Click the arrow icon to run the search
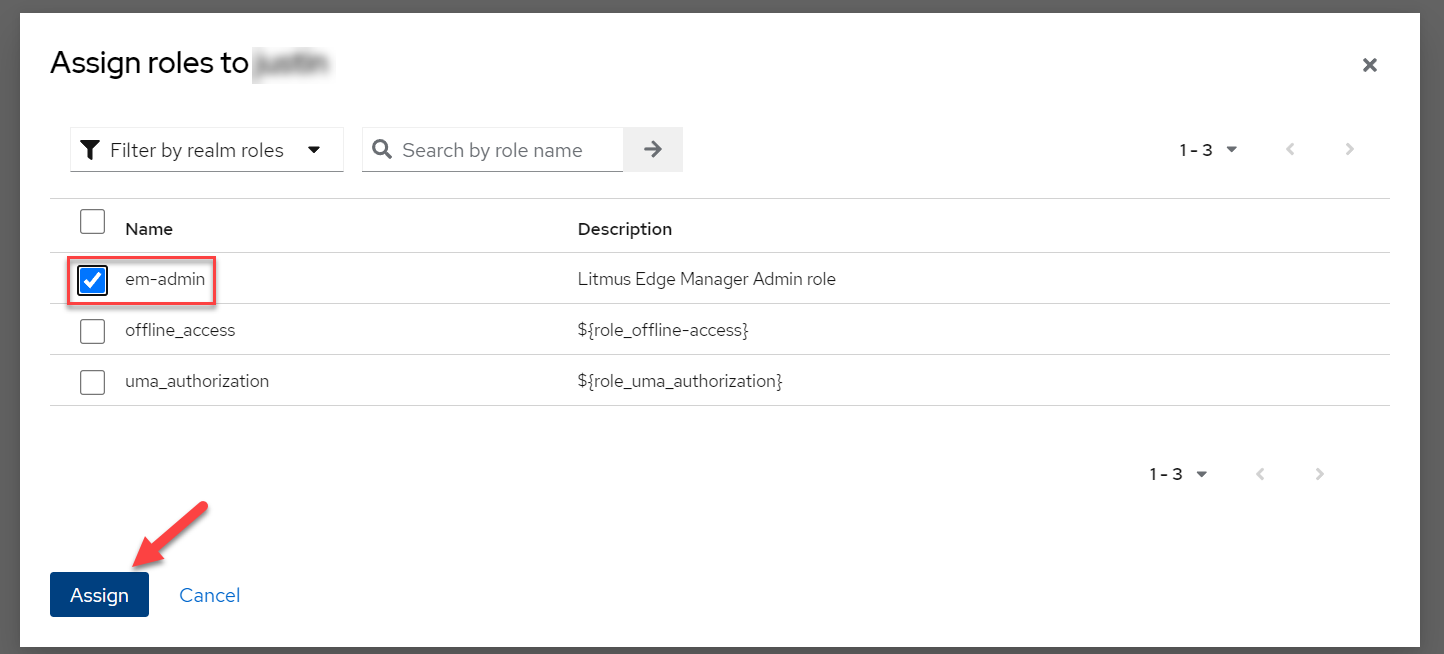This screenshot has height=654, width=1444. (x=652, y=149)
